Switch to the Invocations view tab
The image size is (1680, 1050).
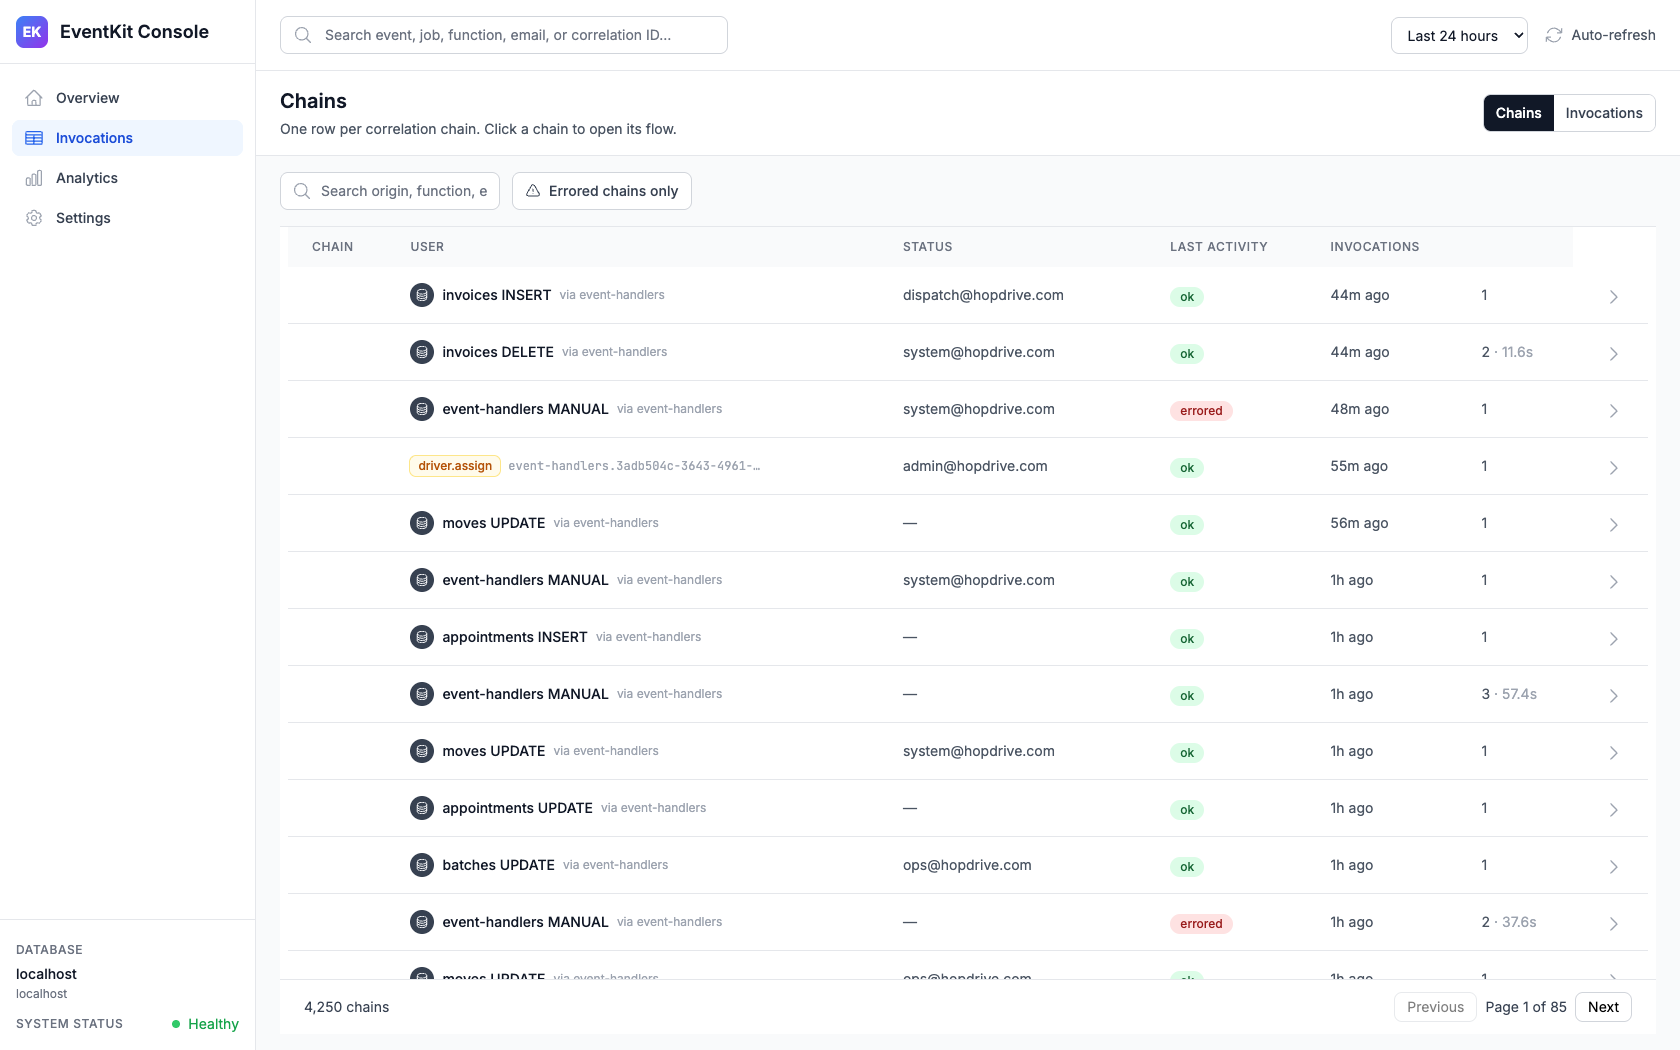(1604, 113)
